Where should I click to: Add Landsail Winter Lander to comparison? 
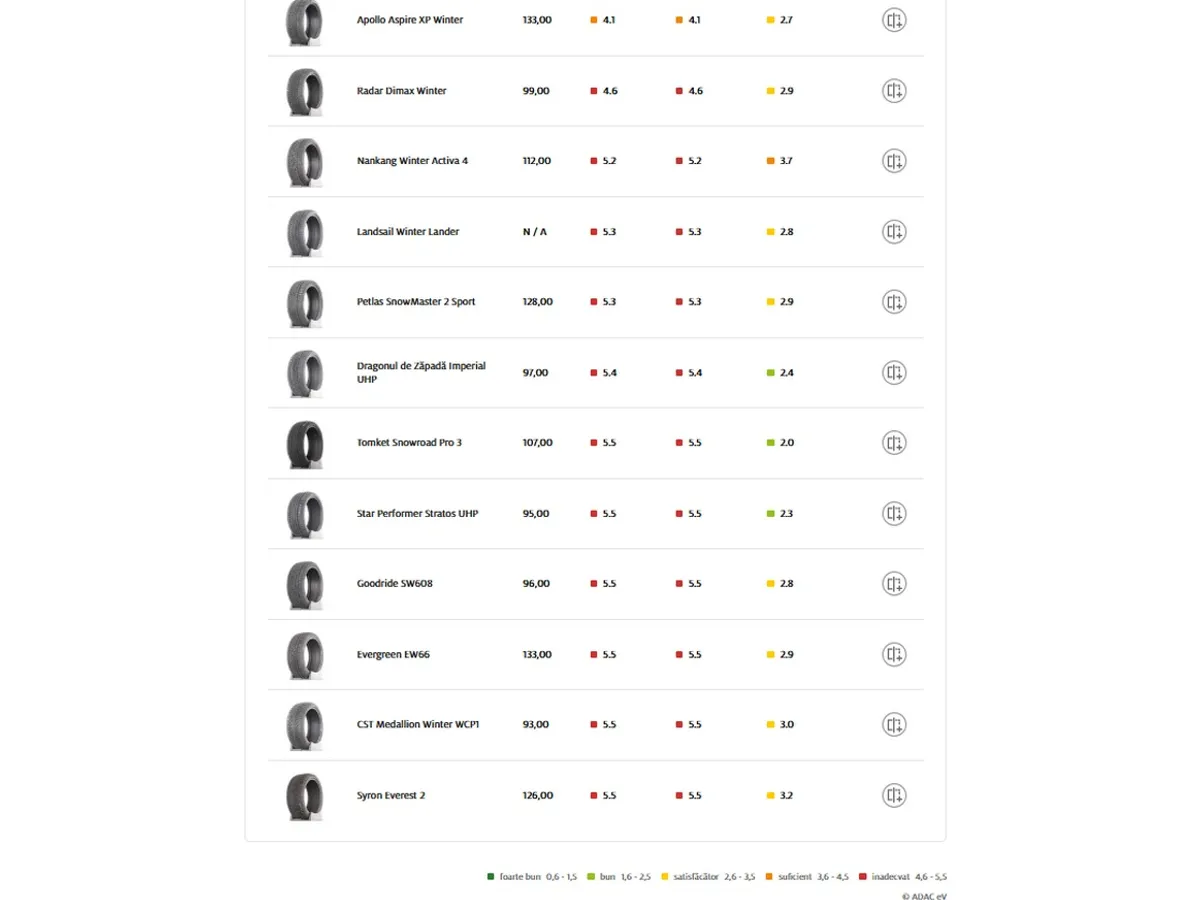point(894,232)
